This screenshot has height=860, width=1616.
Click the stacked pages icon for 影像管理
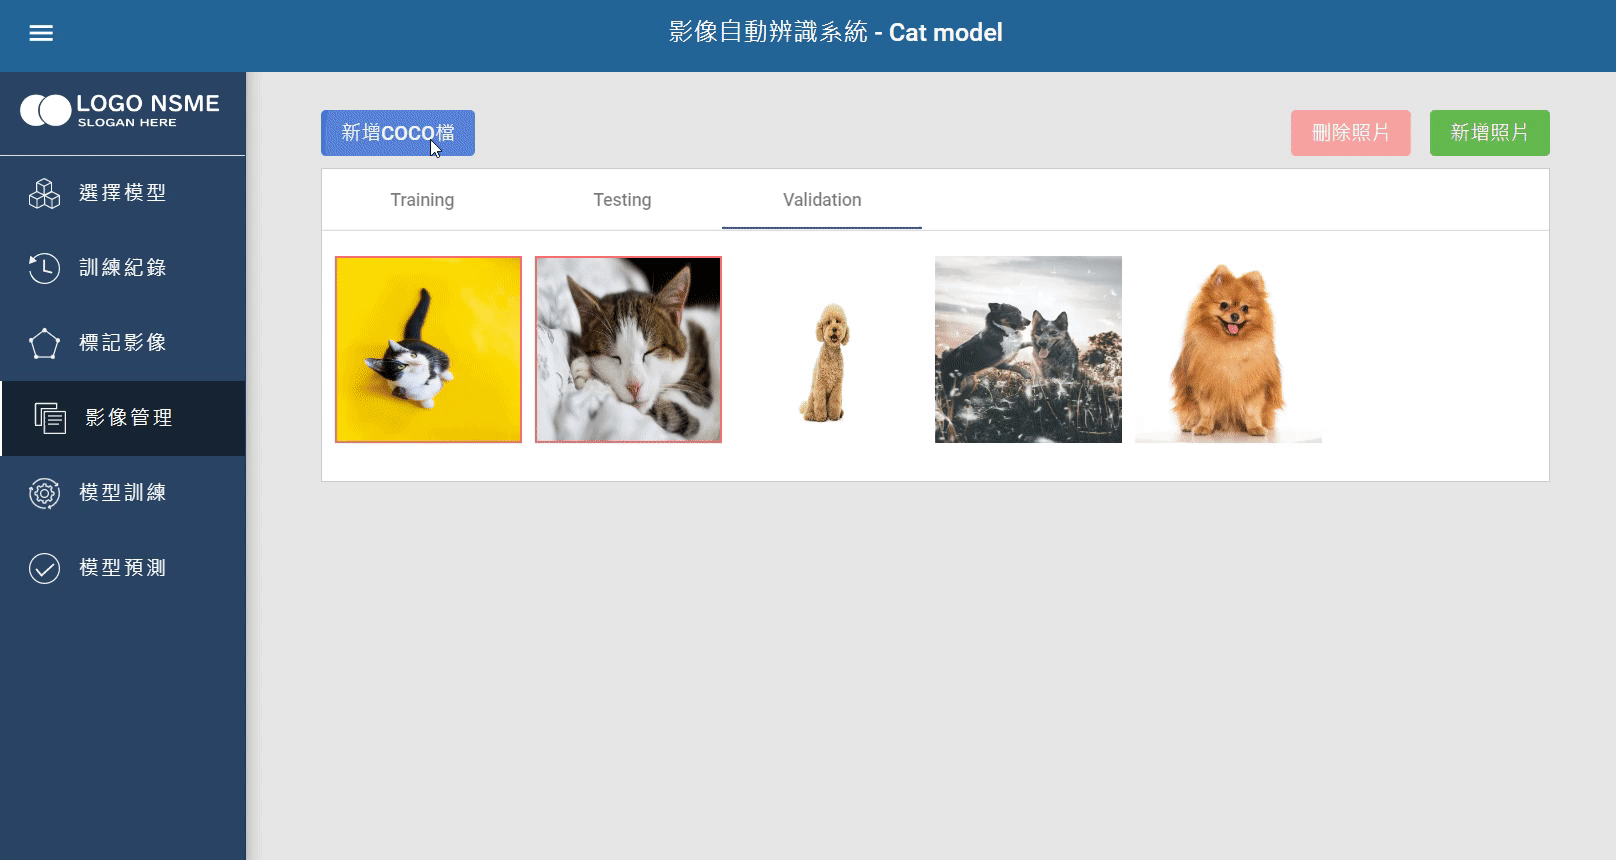50,418
